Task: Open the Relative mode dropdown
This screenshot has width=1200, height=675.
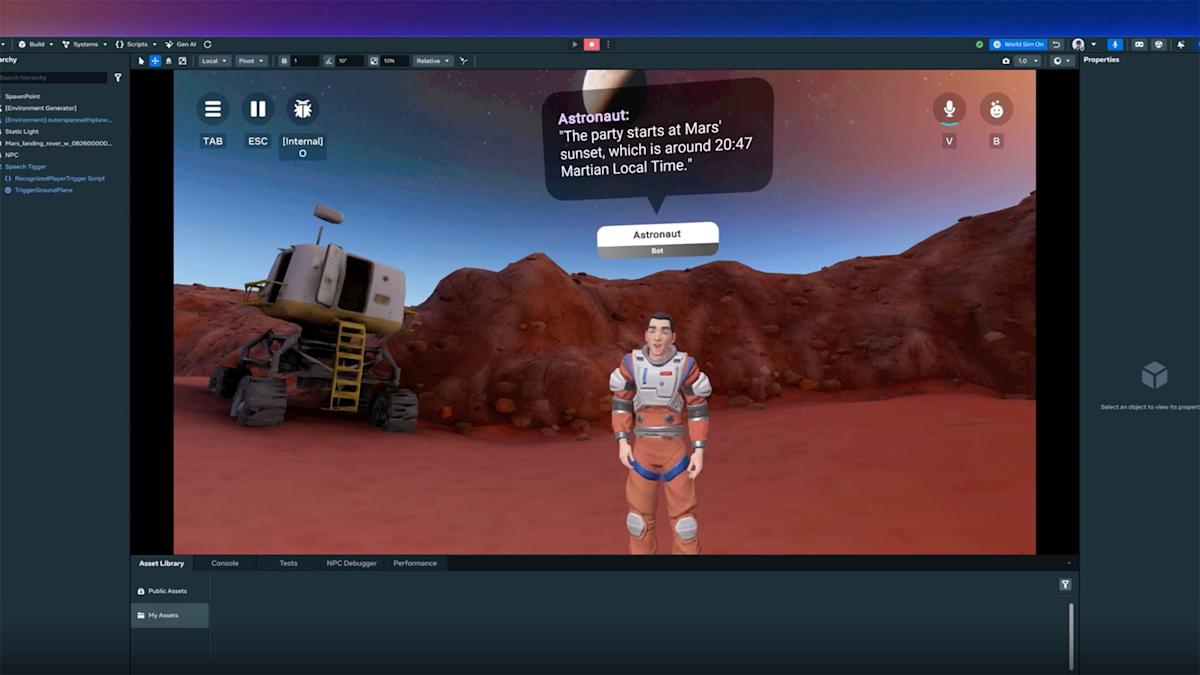Action: click(431, 61)
